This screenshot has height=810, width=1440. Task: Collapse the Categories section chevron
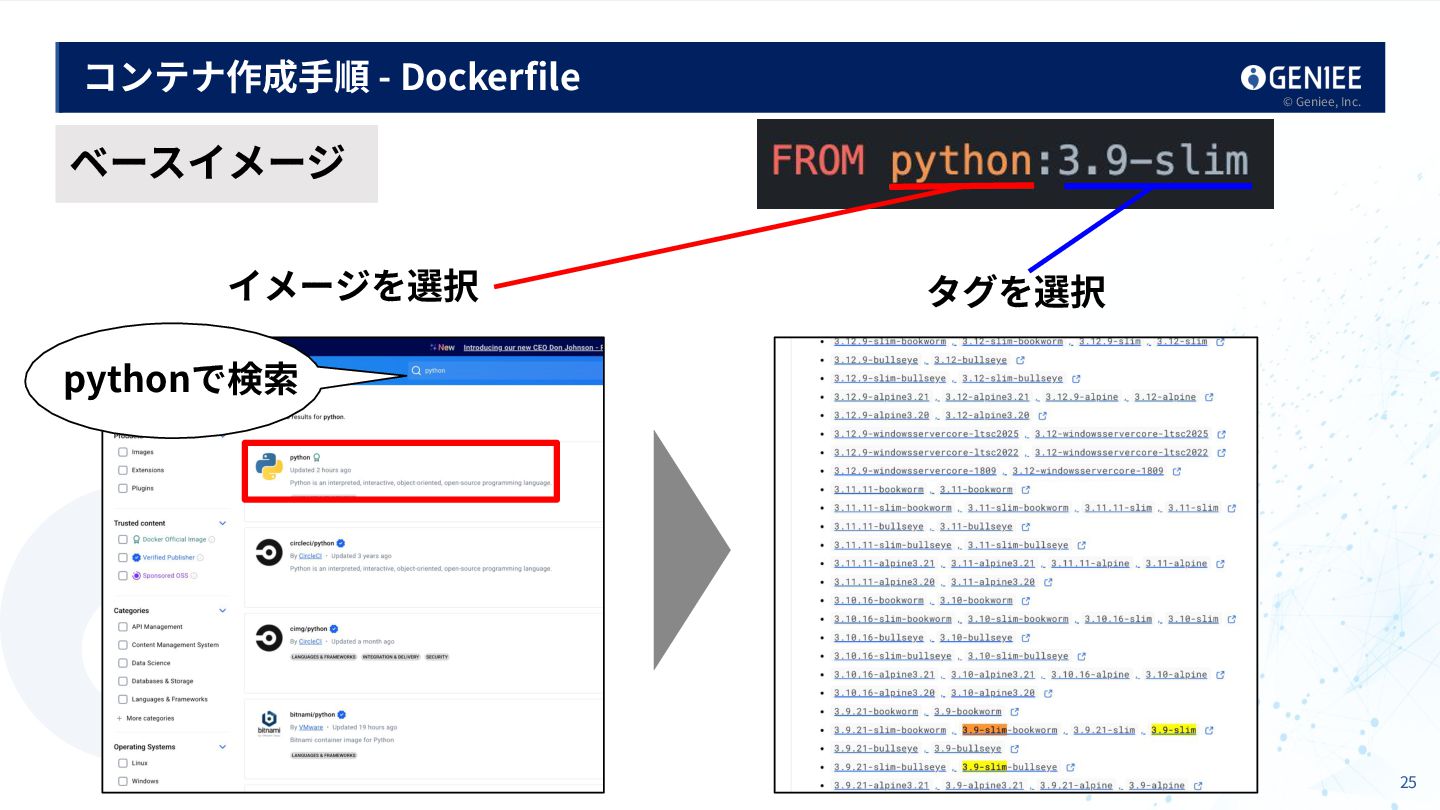[x=223, y=610]
